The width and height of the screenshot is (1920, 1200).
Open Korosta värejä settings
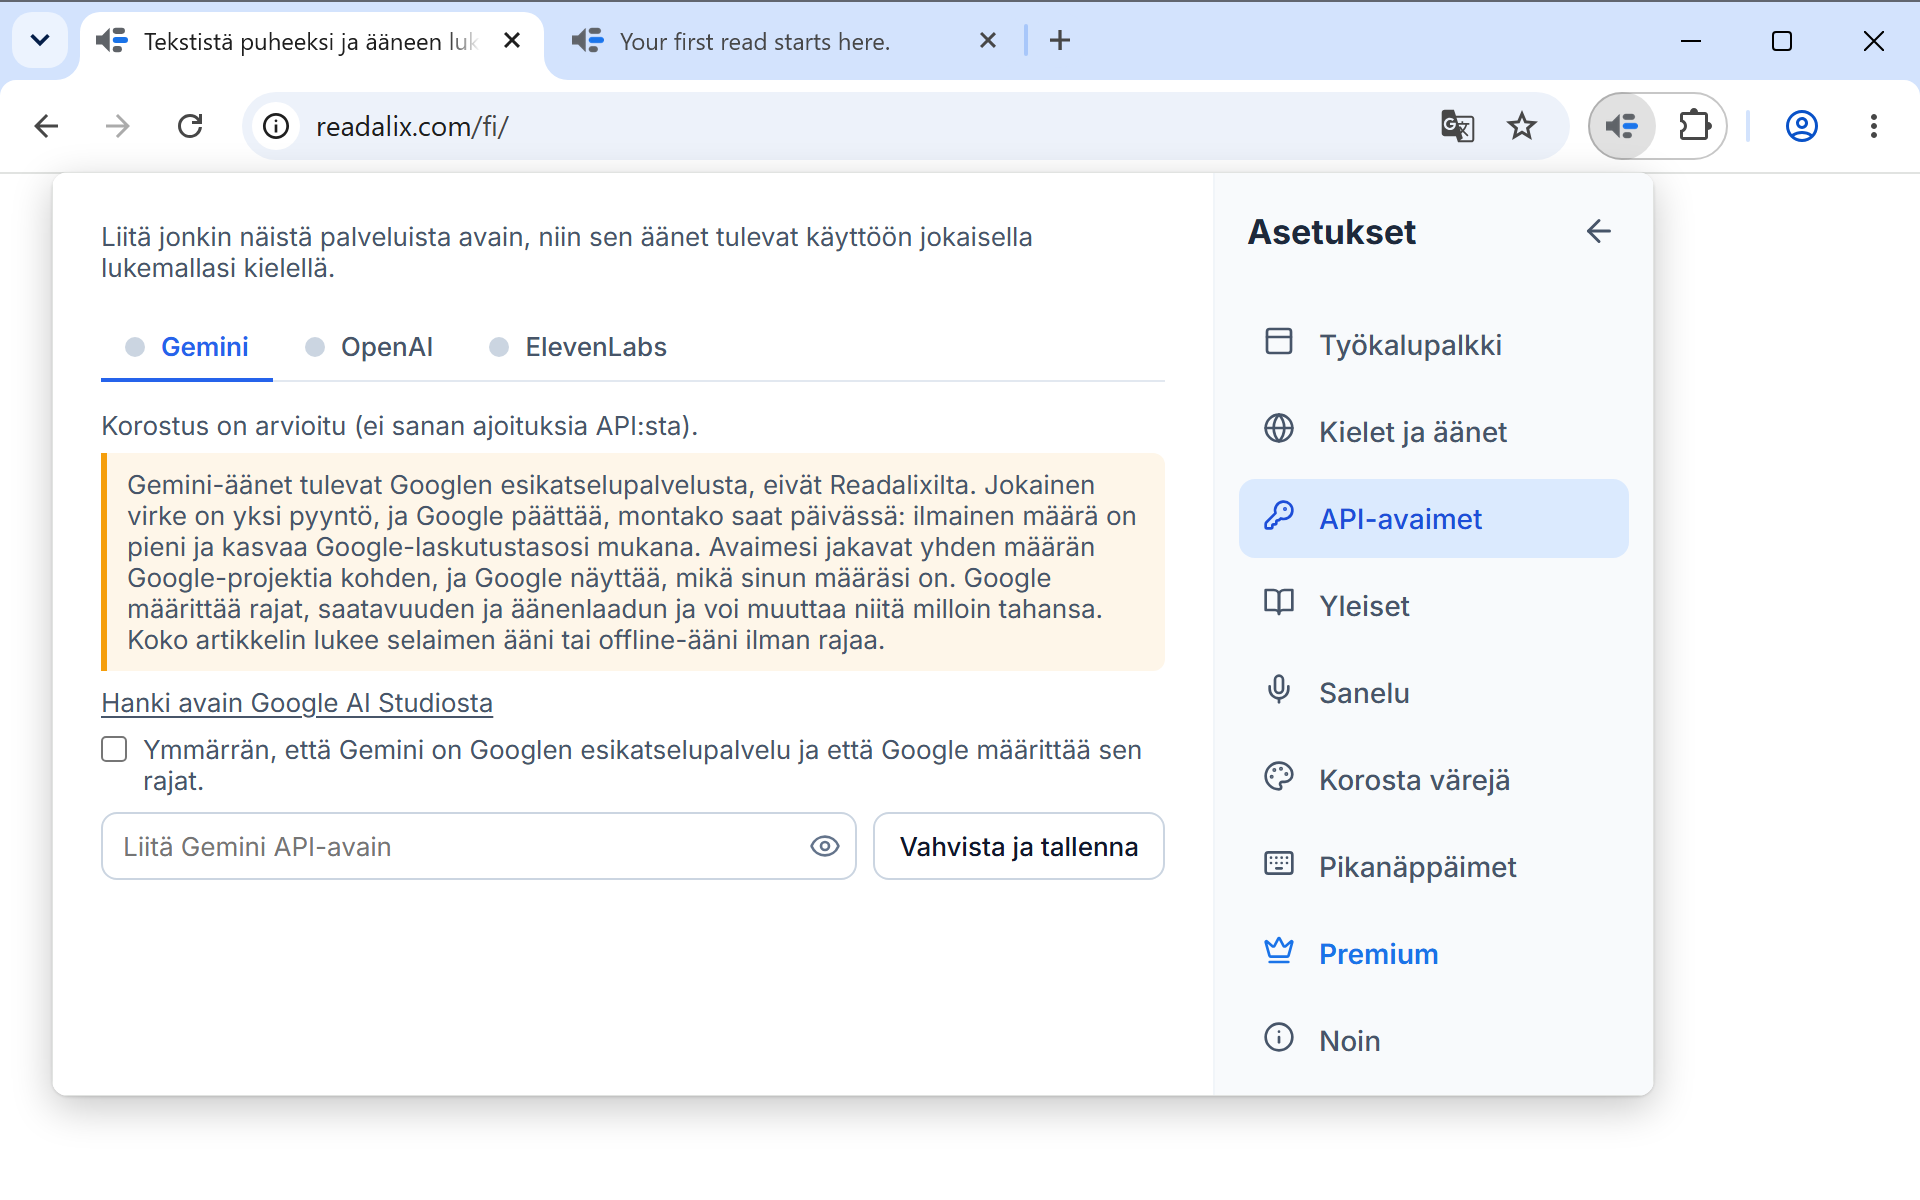pyautogui.click(x=1433, y=780)
